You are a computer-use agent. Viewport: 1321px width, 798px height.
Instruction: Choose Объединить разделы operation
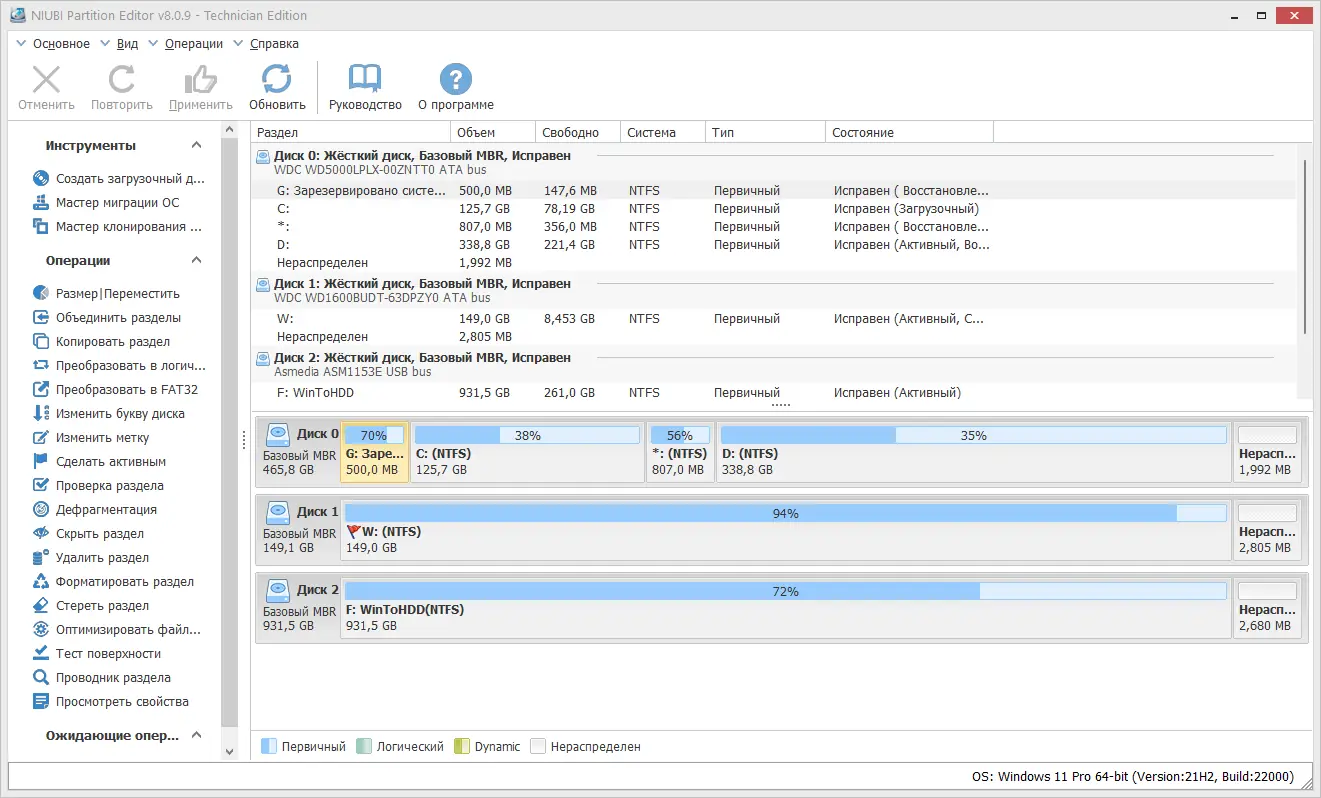[x=107, y=318]
